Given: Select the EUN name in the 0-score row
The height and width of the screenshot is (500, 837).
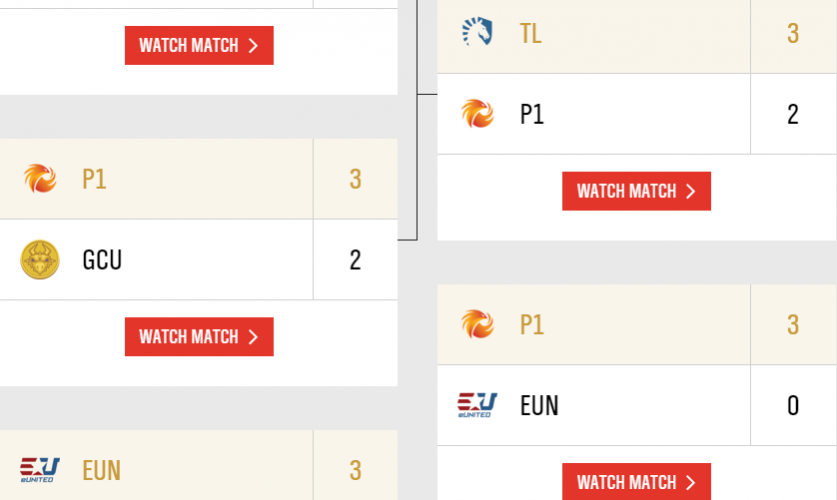Looking at the screenshot, I should pos(539,405).
